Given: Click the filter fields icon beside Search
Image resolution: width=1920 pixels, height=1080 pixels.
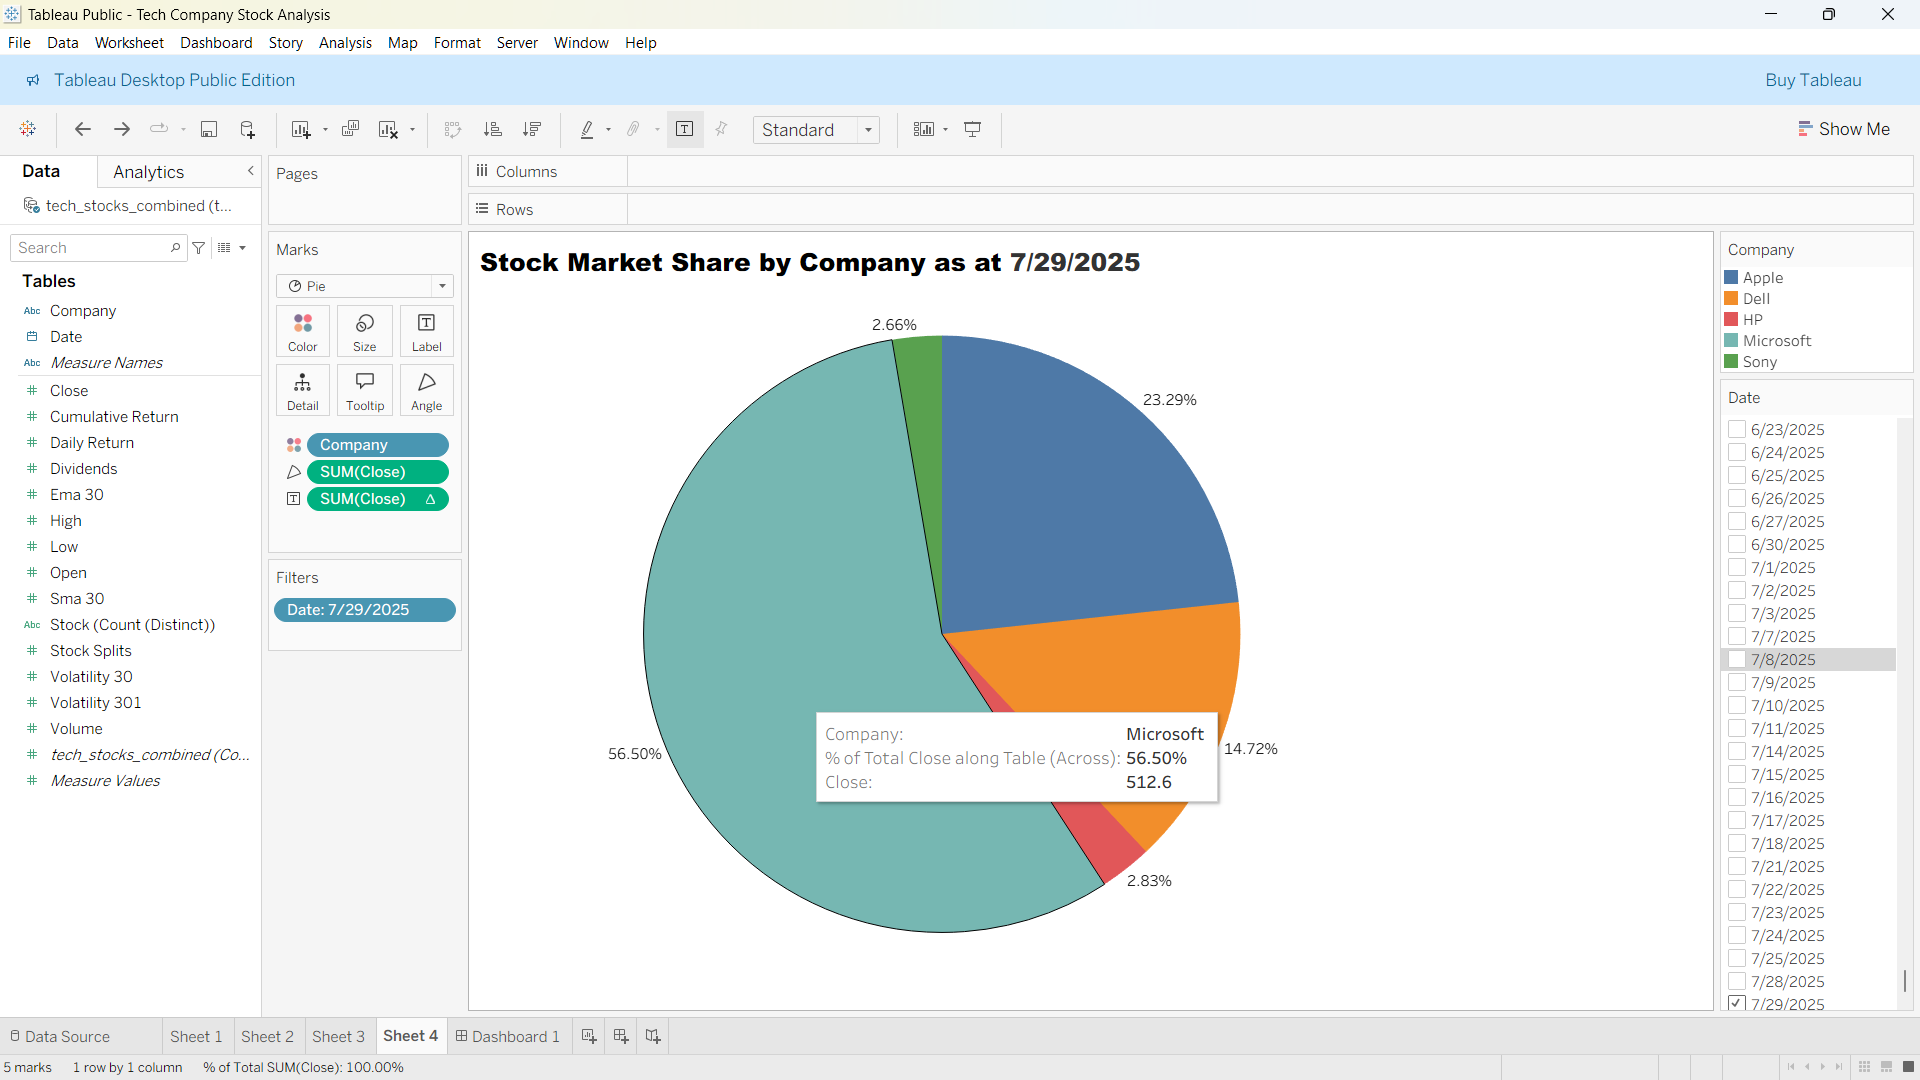Looking at the screenshot, I should pyautogui.click(x=199, y=248).
